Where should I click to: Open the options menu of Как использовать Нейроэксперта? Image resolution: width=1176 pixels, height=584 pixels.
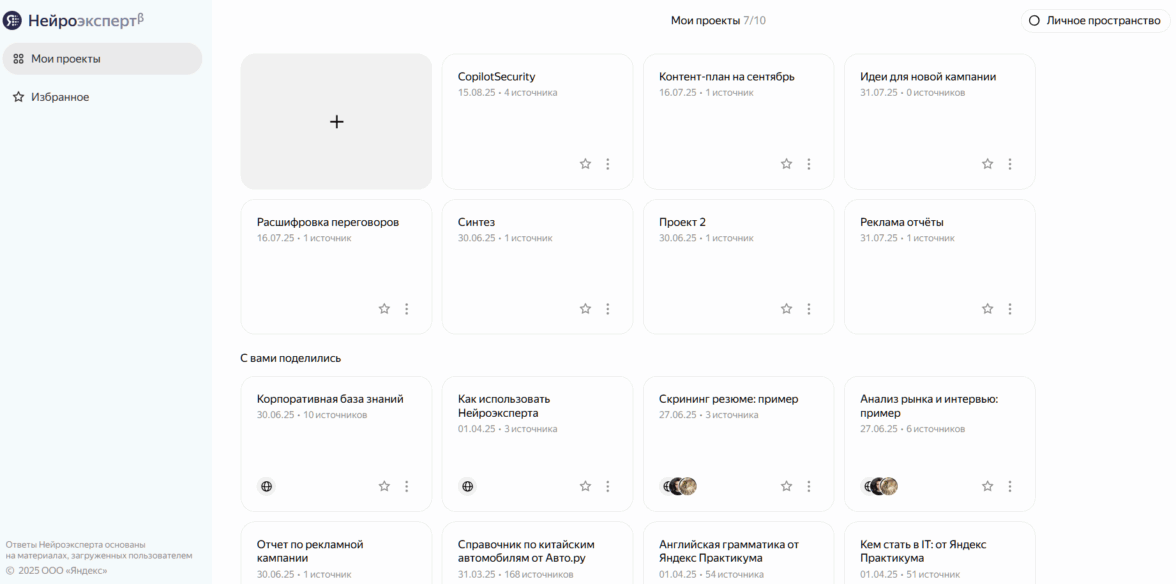608,486
